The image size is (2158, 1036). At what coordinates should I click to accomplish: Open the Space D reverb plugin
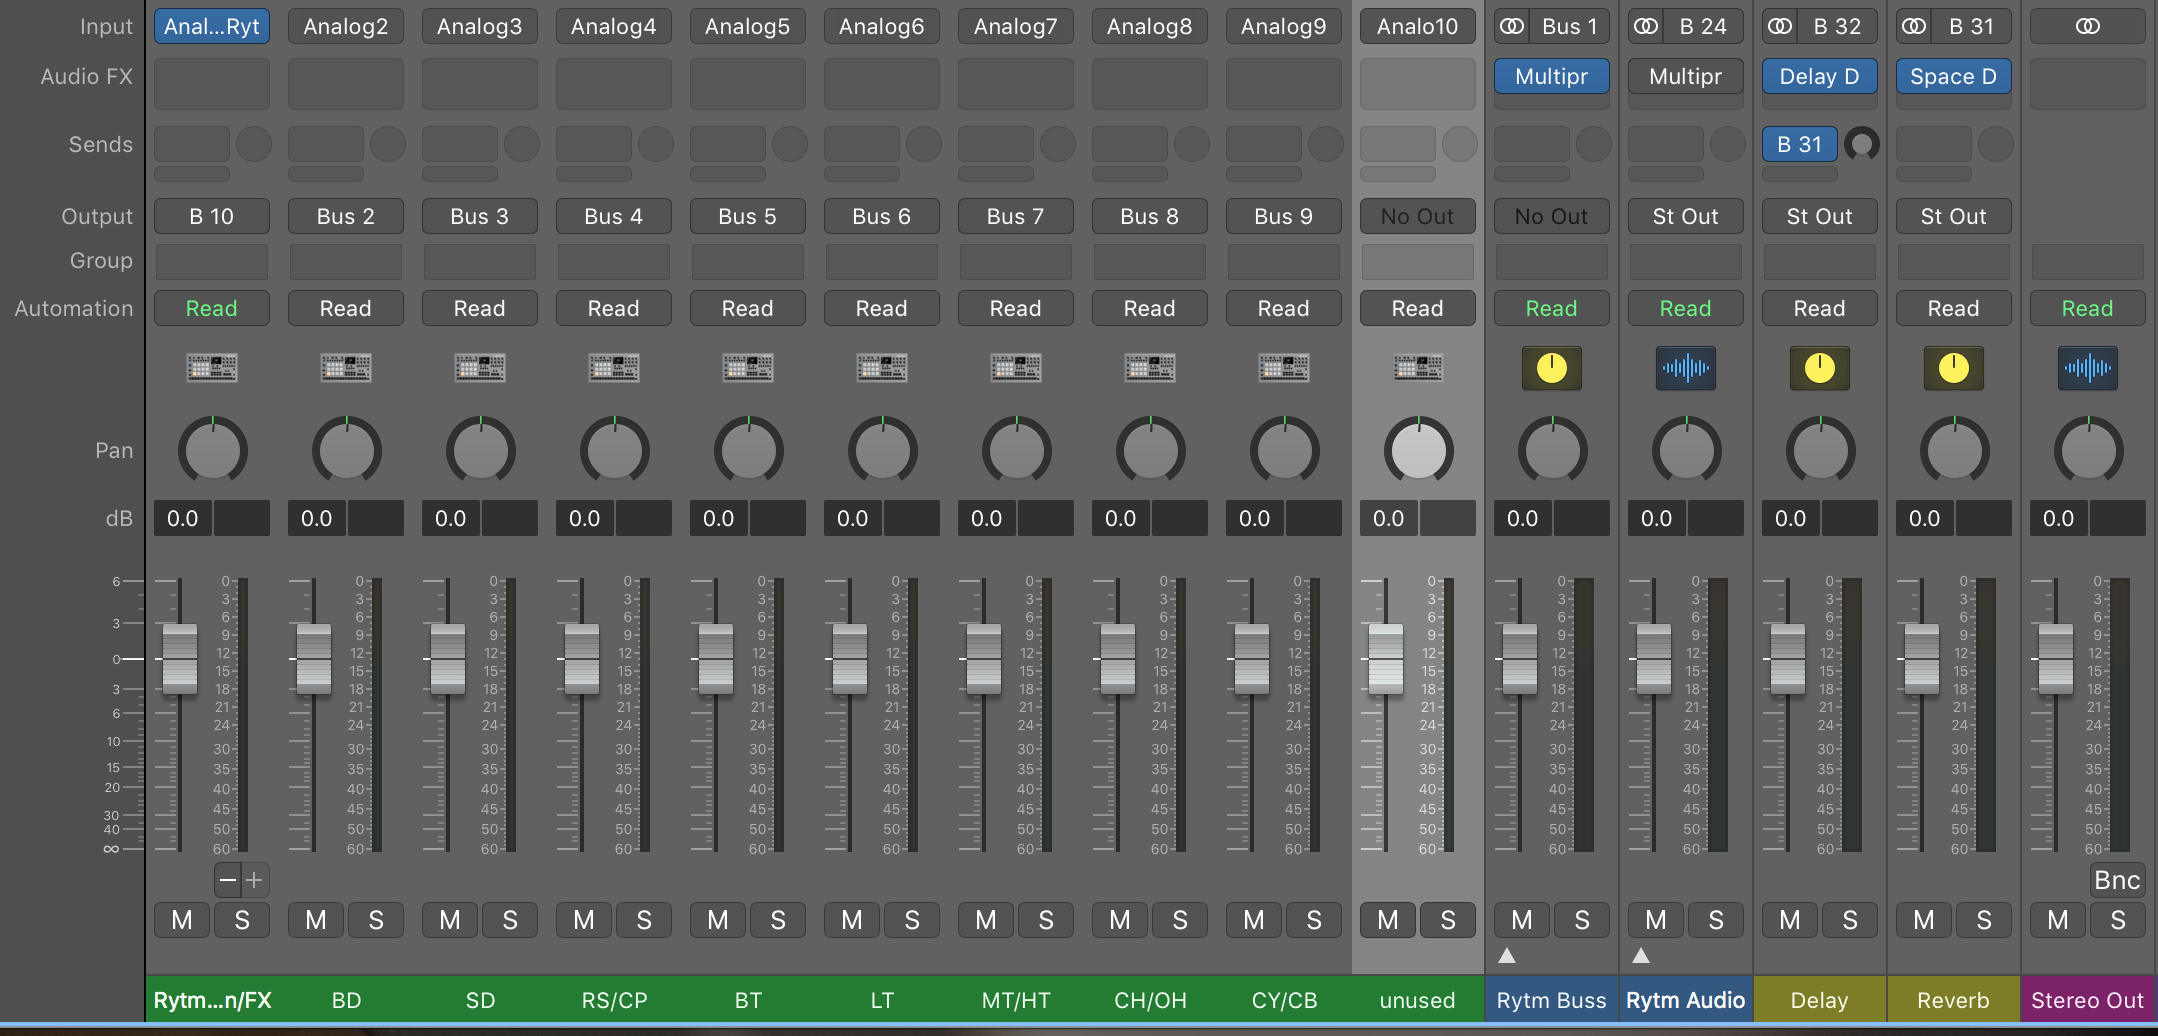pyautogui.click(x=1953, y=77)
